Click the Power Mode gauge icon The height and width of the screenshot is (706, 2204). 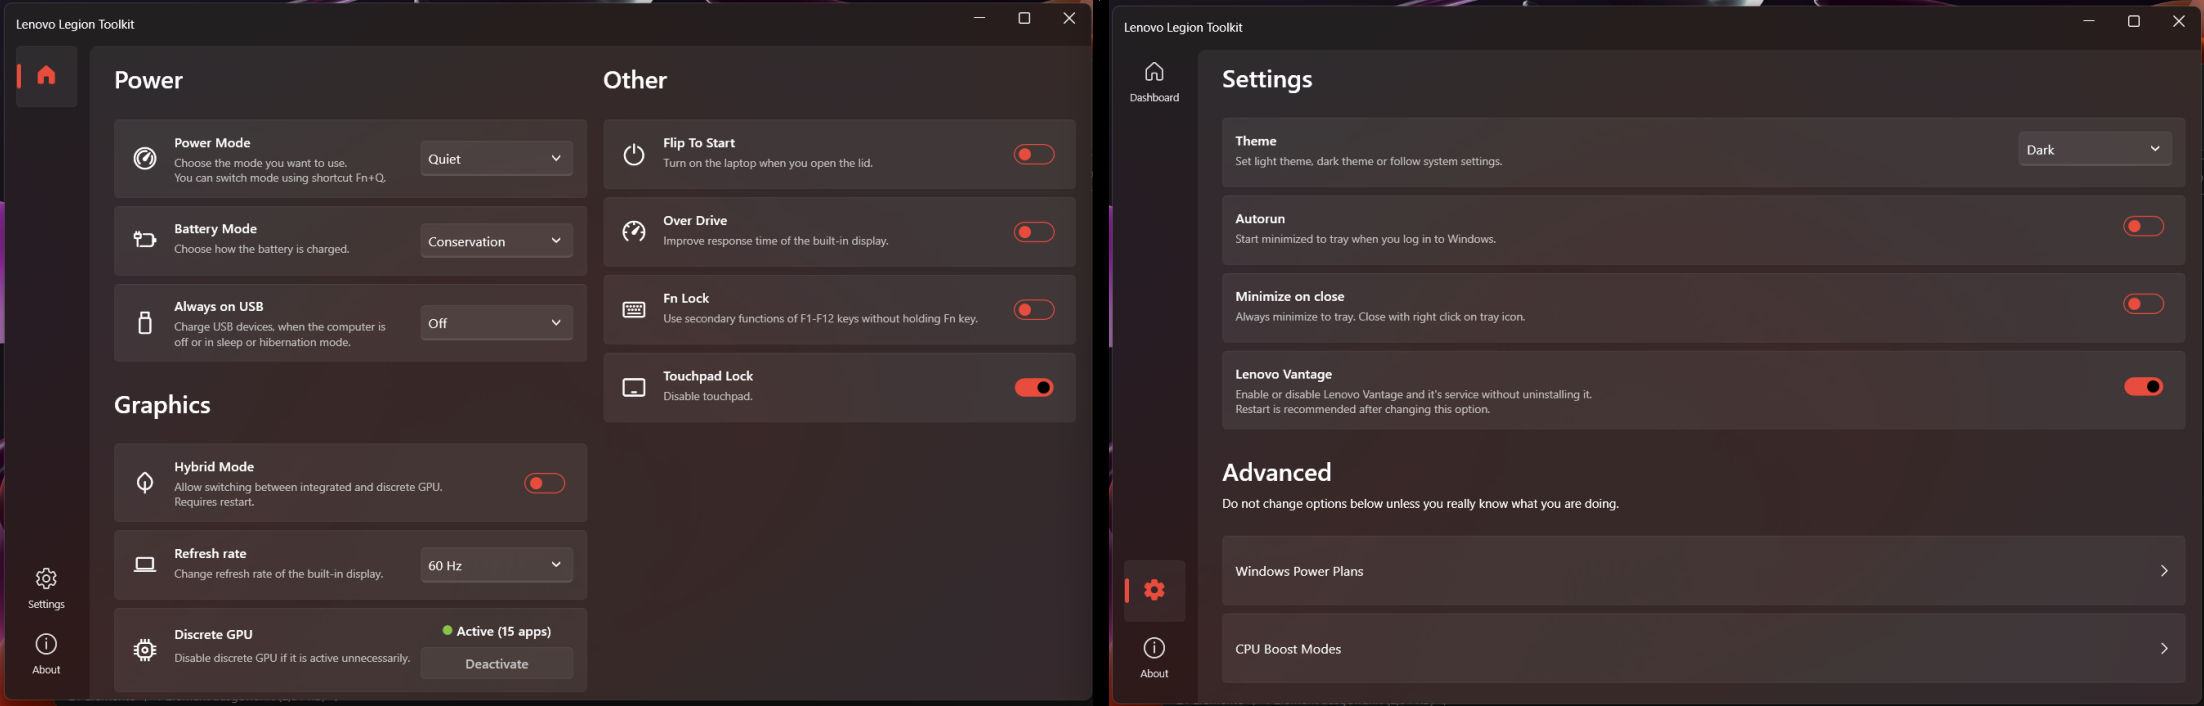point(145,158)
